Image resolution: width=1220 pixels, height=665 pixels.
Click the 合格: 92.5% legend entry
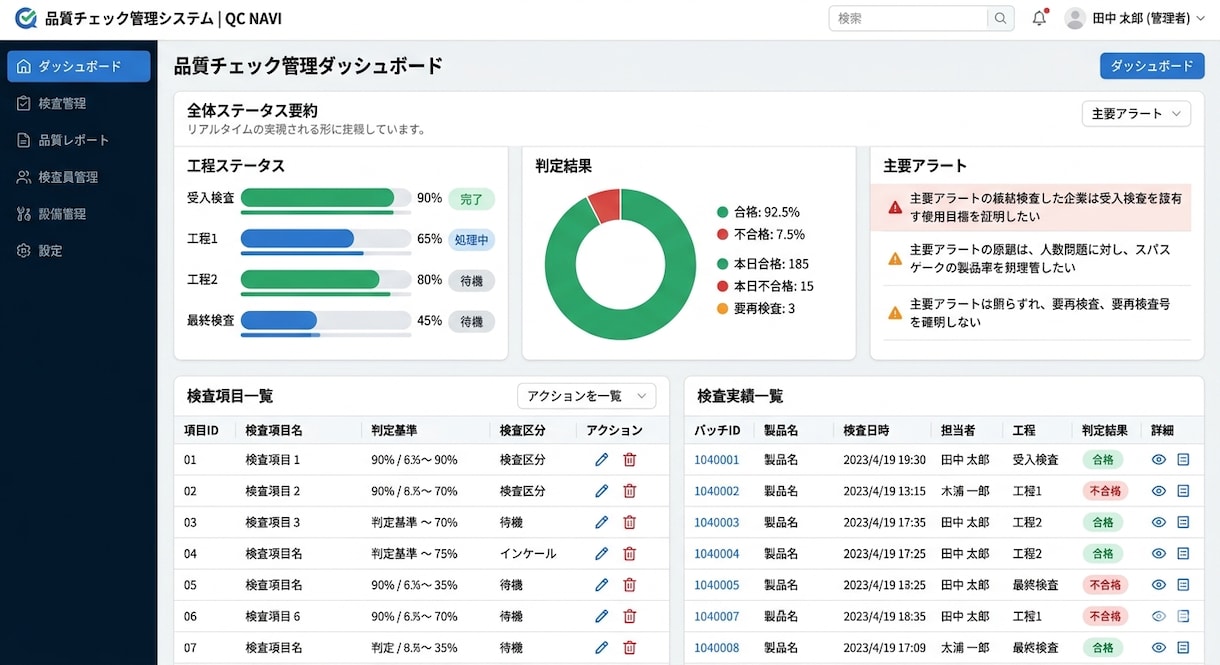coord(759,212)
